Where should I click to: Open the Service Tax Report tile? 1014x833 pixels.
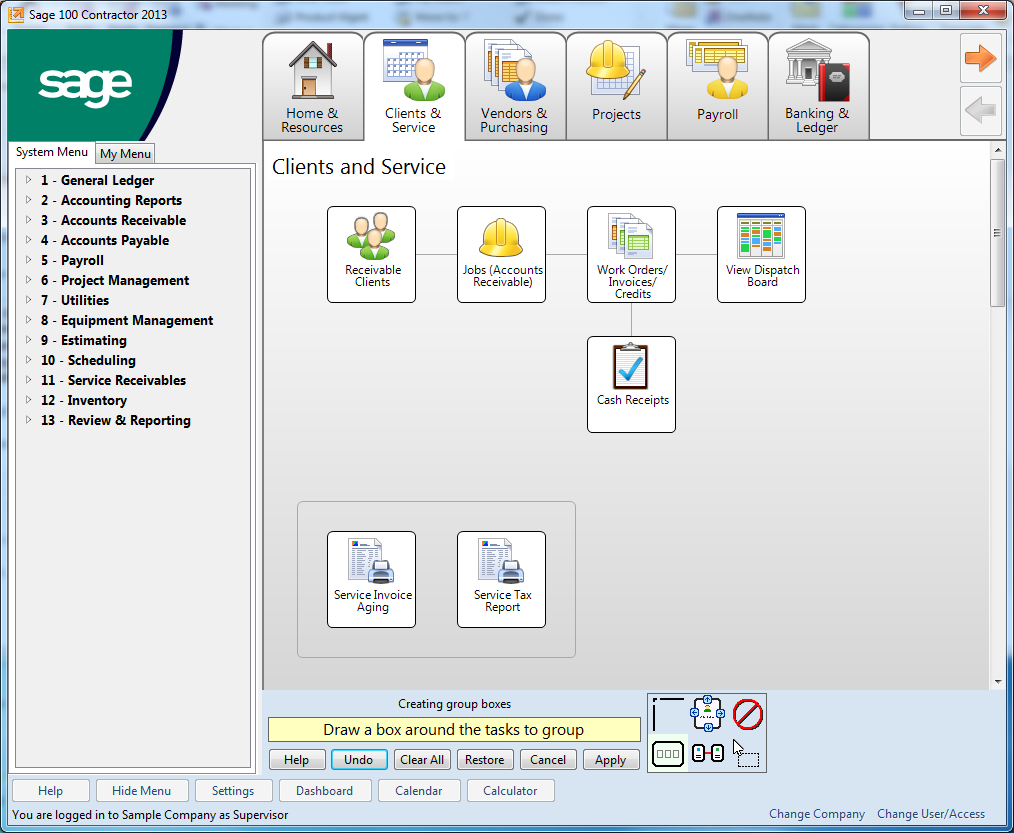(501, 579)
